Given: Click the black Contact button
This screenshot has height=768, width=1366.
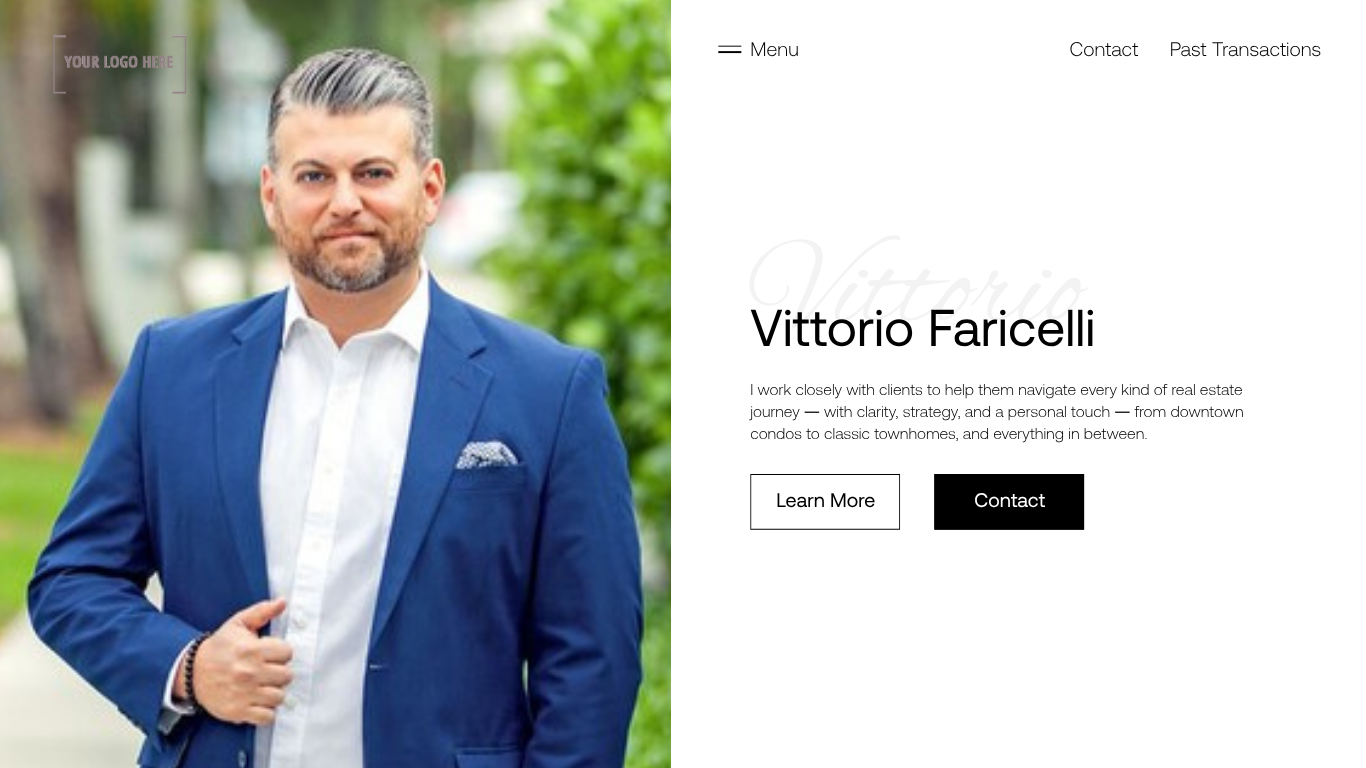Looking at the screenshot, I should (1009, 502).
